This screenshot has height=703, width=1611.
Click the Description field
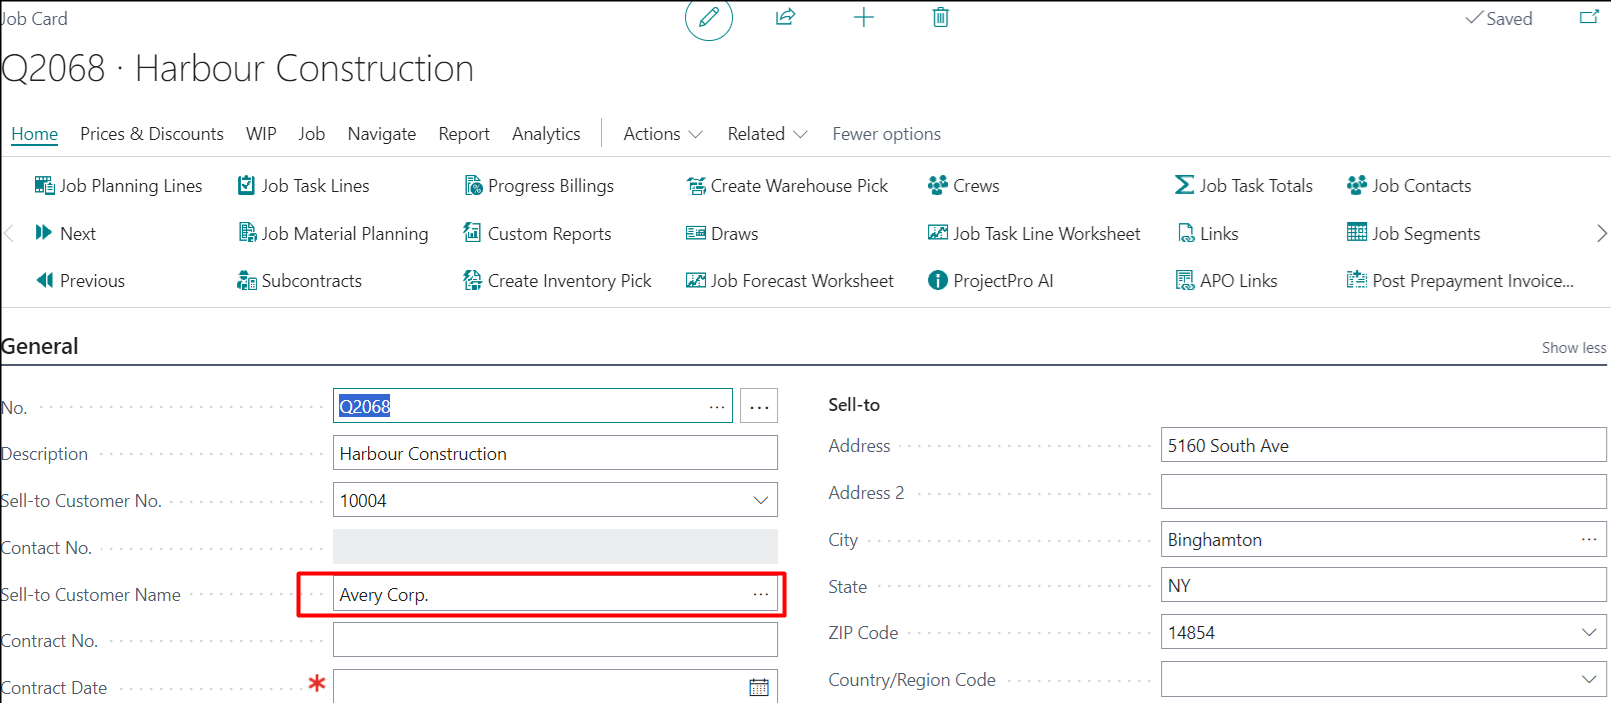coord(555,453)
